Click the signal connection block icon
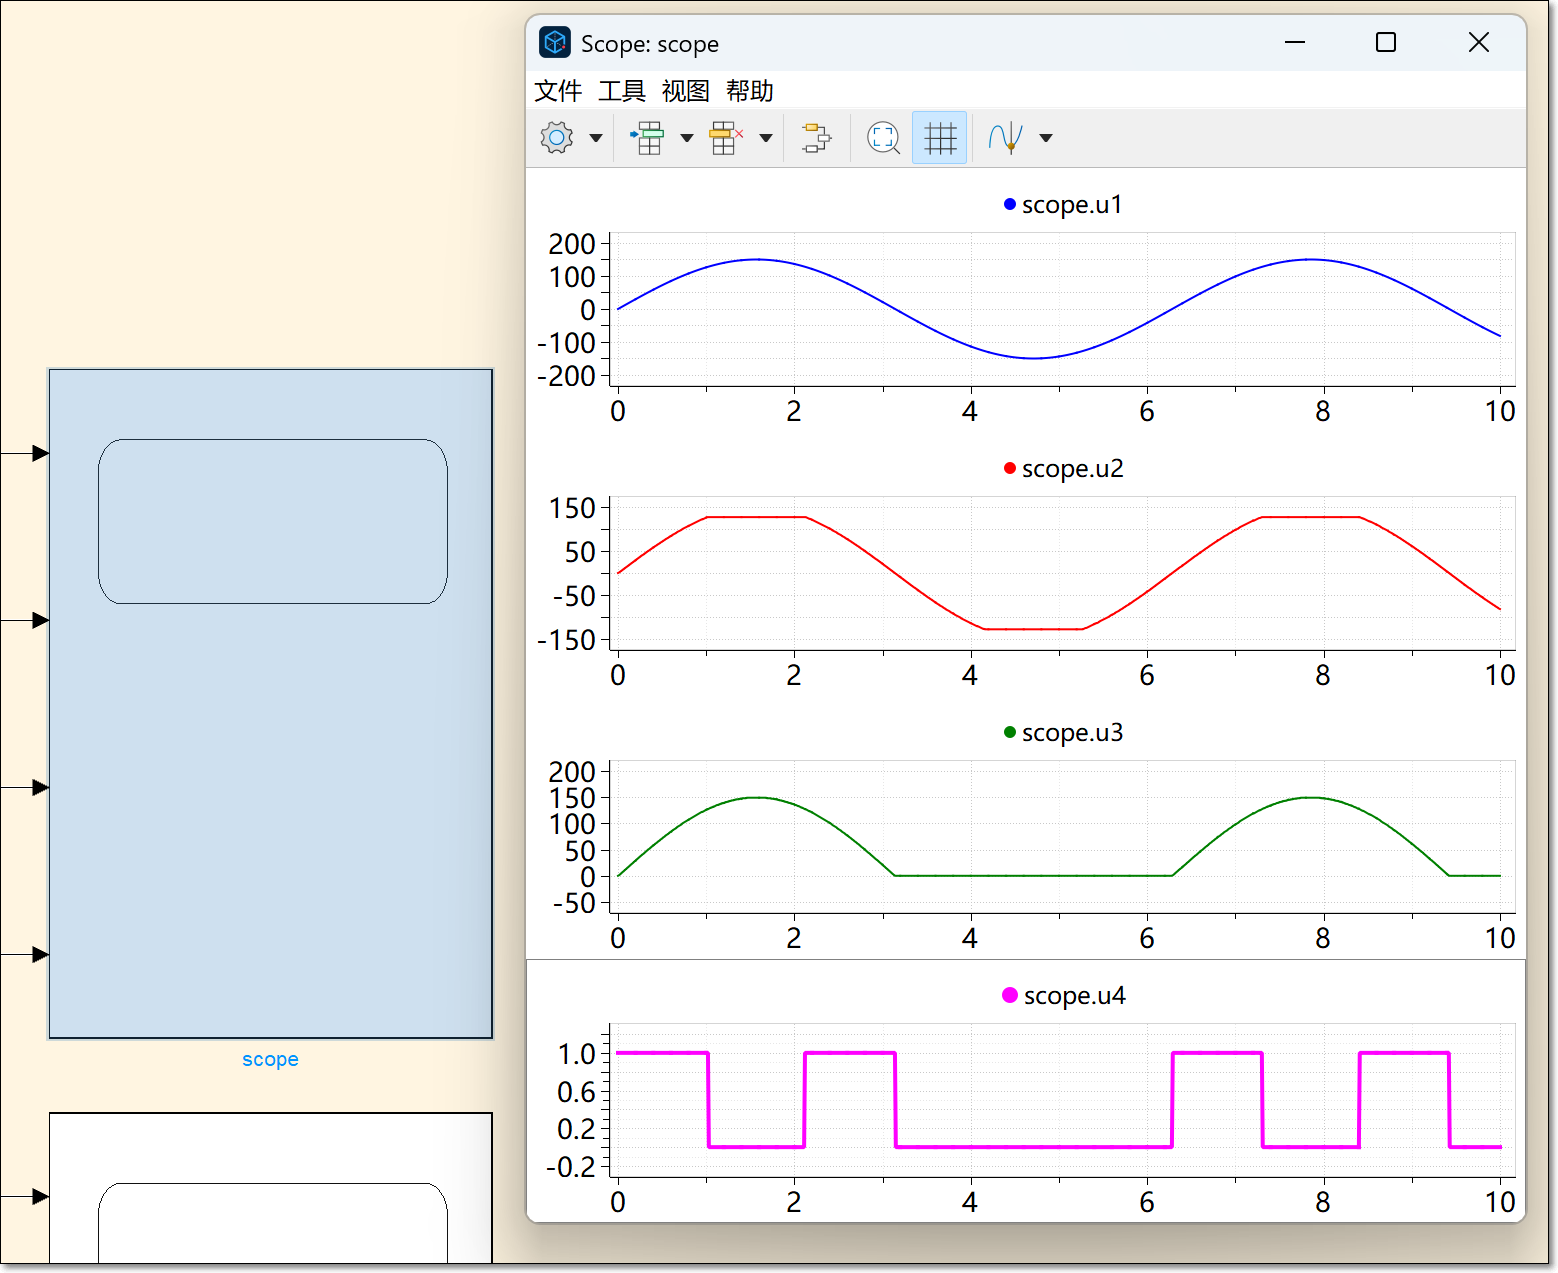The height and width of the screenshot is (1273, 1558). tap(816, 138)
